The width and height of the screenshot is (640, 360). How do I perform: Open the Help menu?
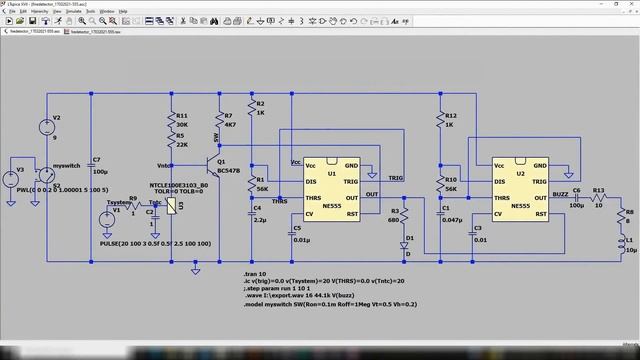click(123, 11)
